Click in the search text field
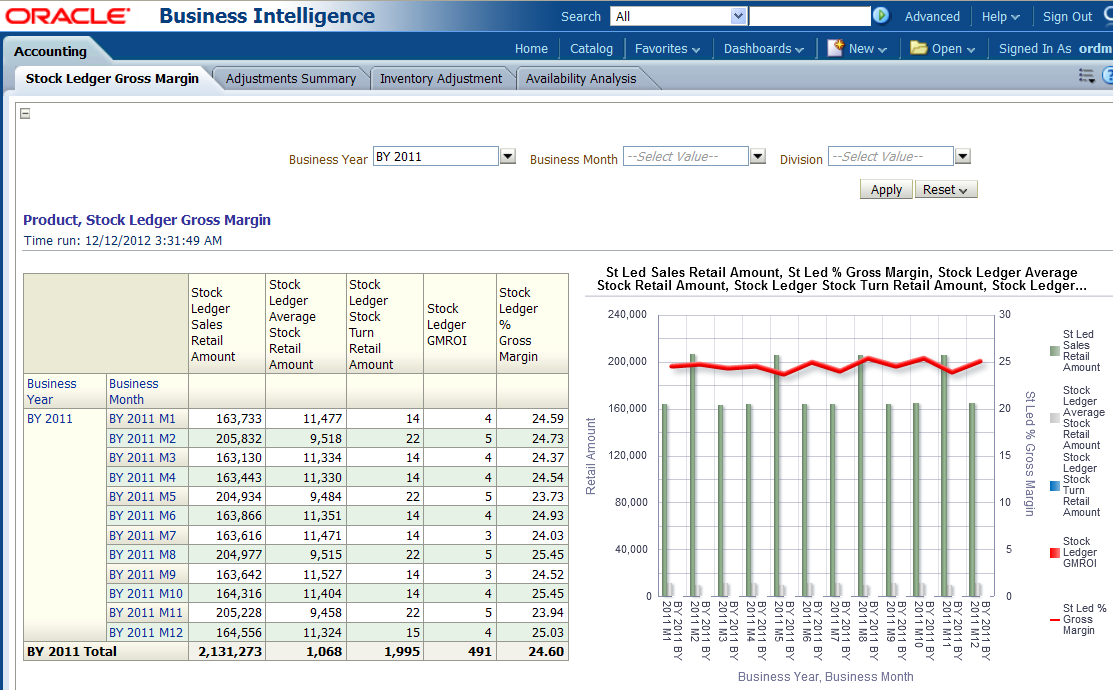Viewport: 1113px width, 690px height. click(810, 16)
